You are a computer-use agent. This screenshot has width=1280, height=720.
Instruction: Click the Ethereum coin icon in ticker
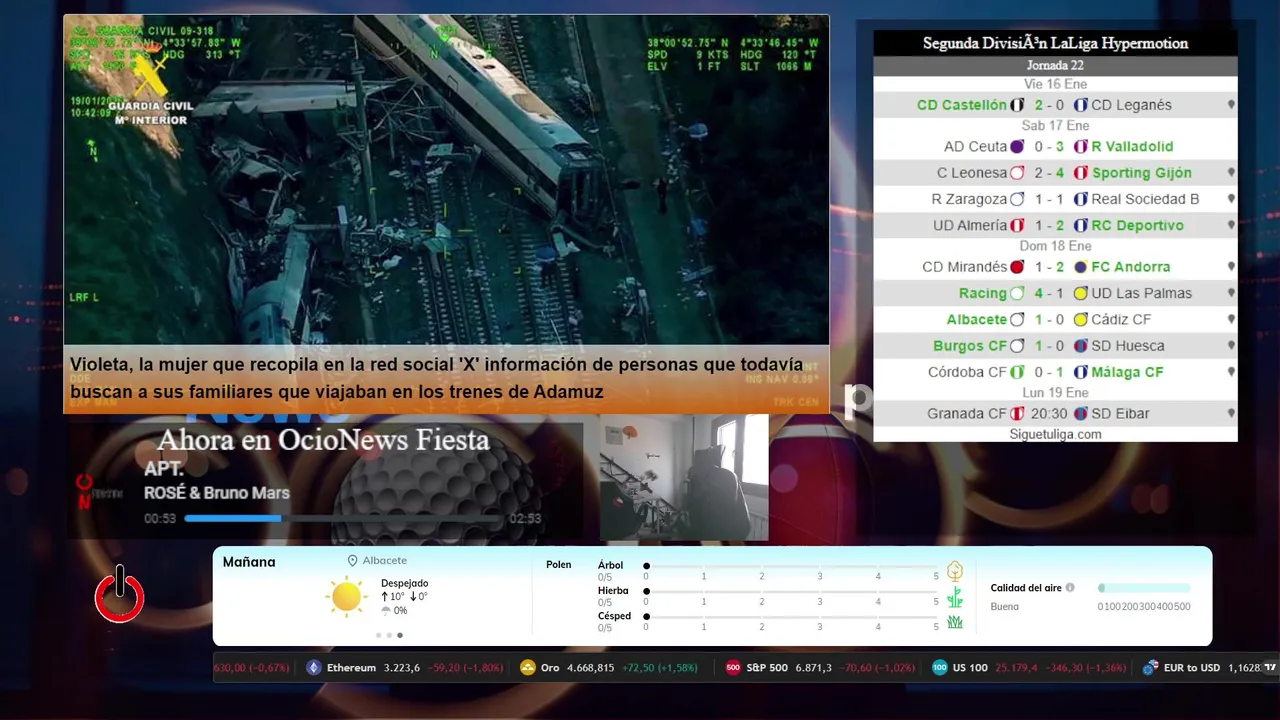point(314,668)
